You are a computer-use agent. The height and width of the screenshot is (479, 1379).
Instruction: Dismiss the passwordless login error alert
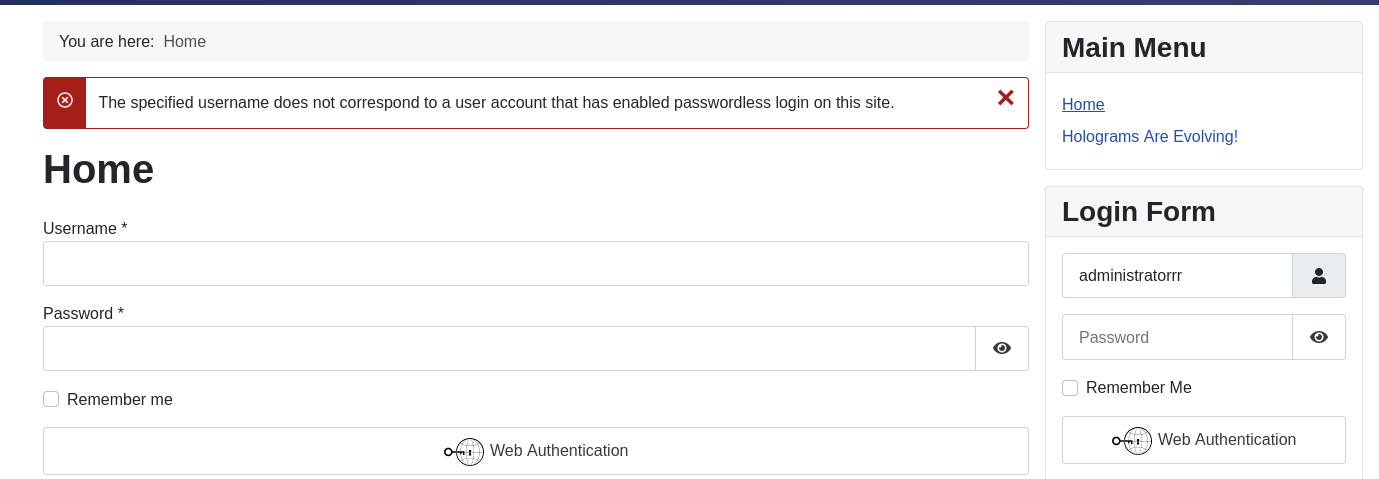pos(1005,98)
